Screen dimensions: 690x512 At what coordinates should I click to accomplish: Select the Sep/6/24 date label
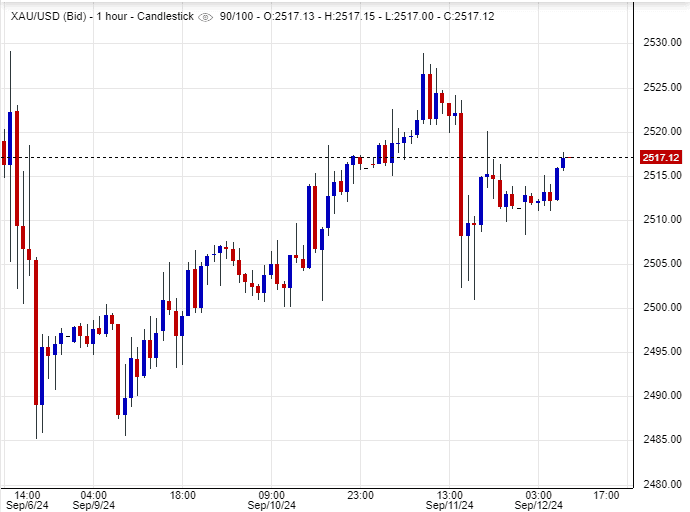tap(26, 505)
